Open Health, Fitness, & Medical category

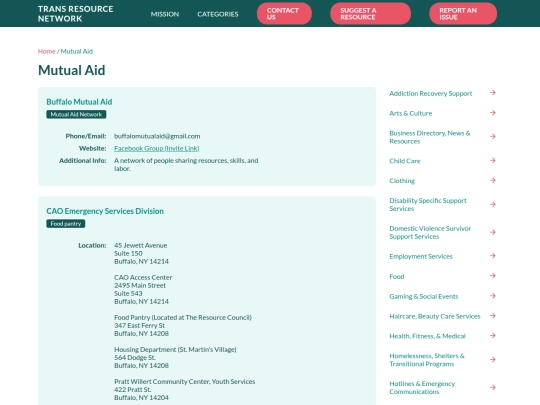(x=427, y=336)
